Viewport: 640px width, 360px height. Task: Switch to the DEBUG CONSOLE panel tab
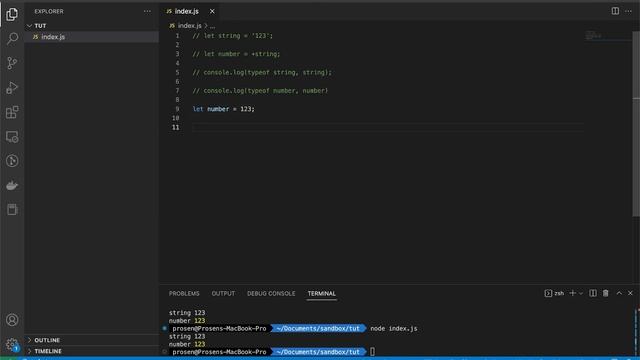pyautogui.click(x=271, y=293)
